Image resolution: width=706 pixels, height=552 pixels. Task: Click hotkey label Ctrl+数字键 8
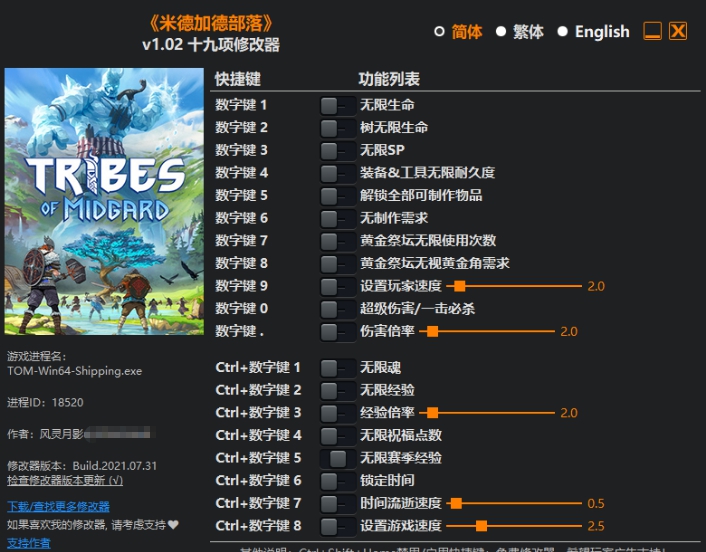coord(258,525)
